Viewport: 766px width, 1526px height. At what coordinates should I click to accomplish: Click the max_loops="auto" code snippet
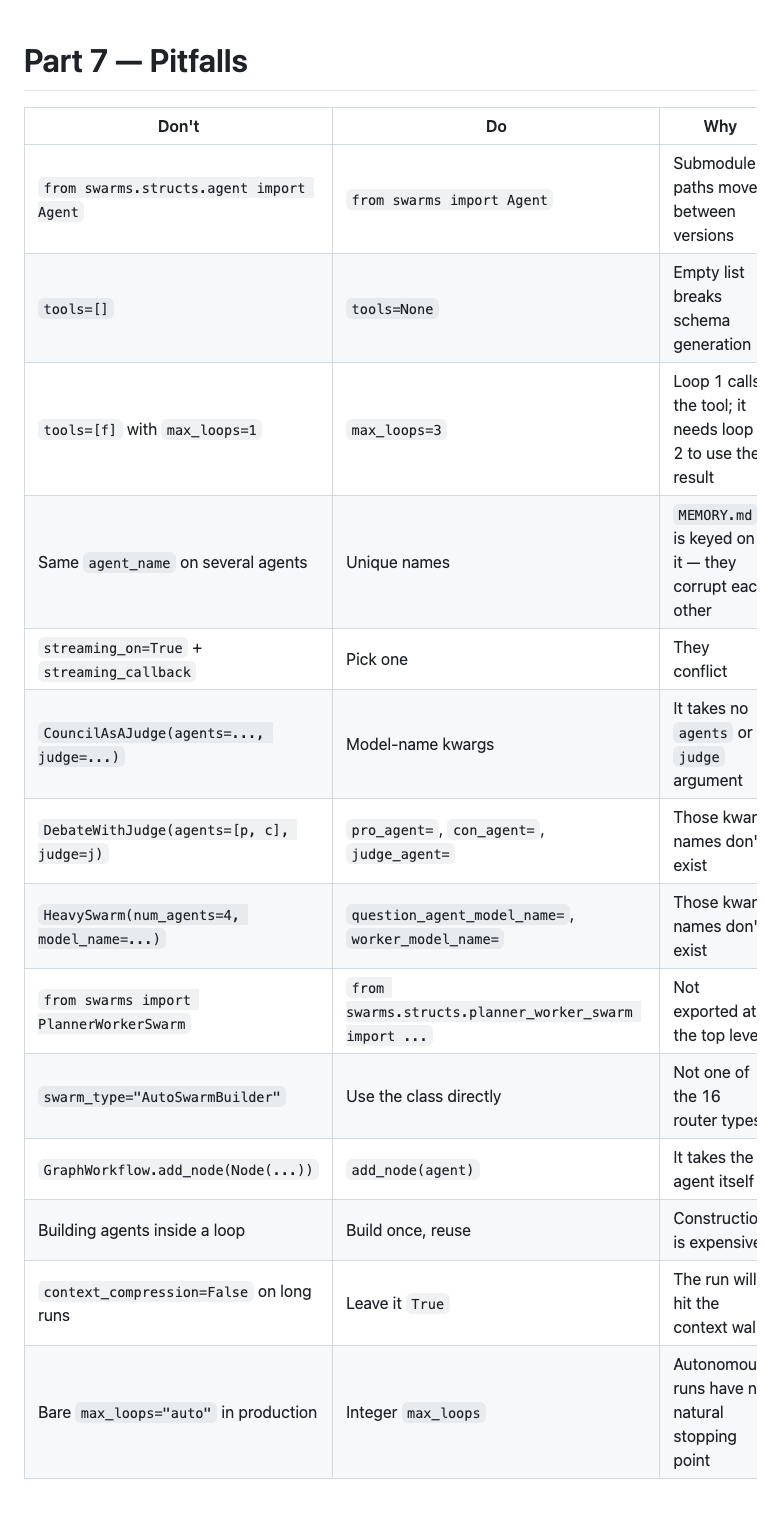(x=146, y=1413)
